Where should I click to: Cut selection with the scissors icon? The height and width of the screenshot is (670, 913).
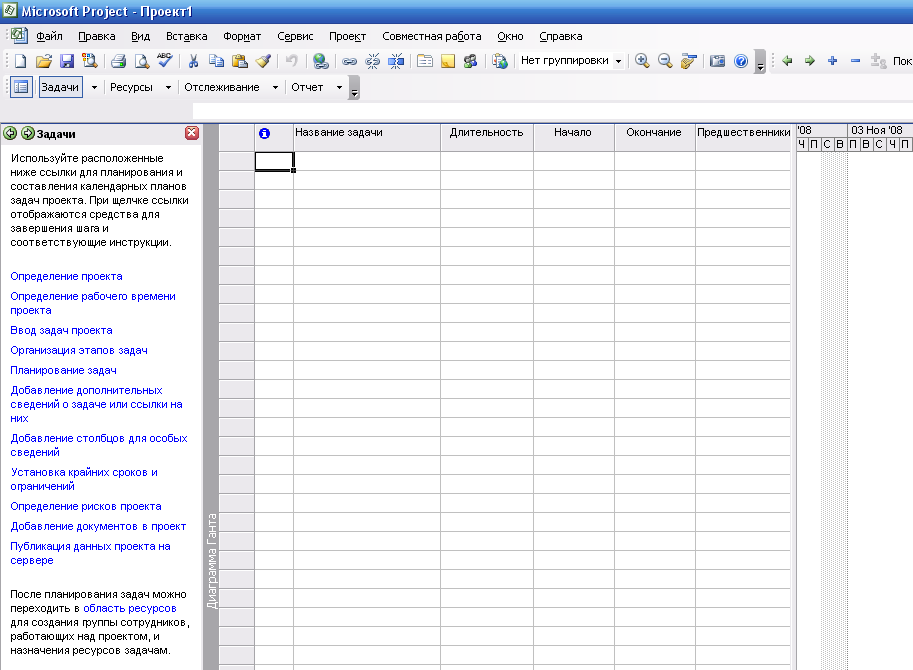coord(193,61)
